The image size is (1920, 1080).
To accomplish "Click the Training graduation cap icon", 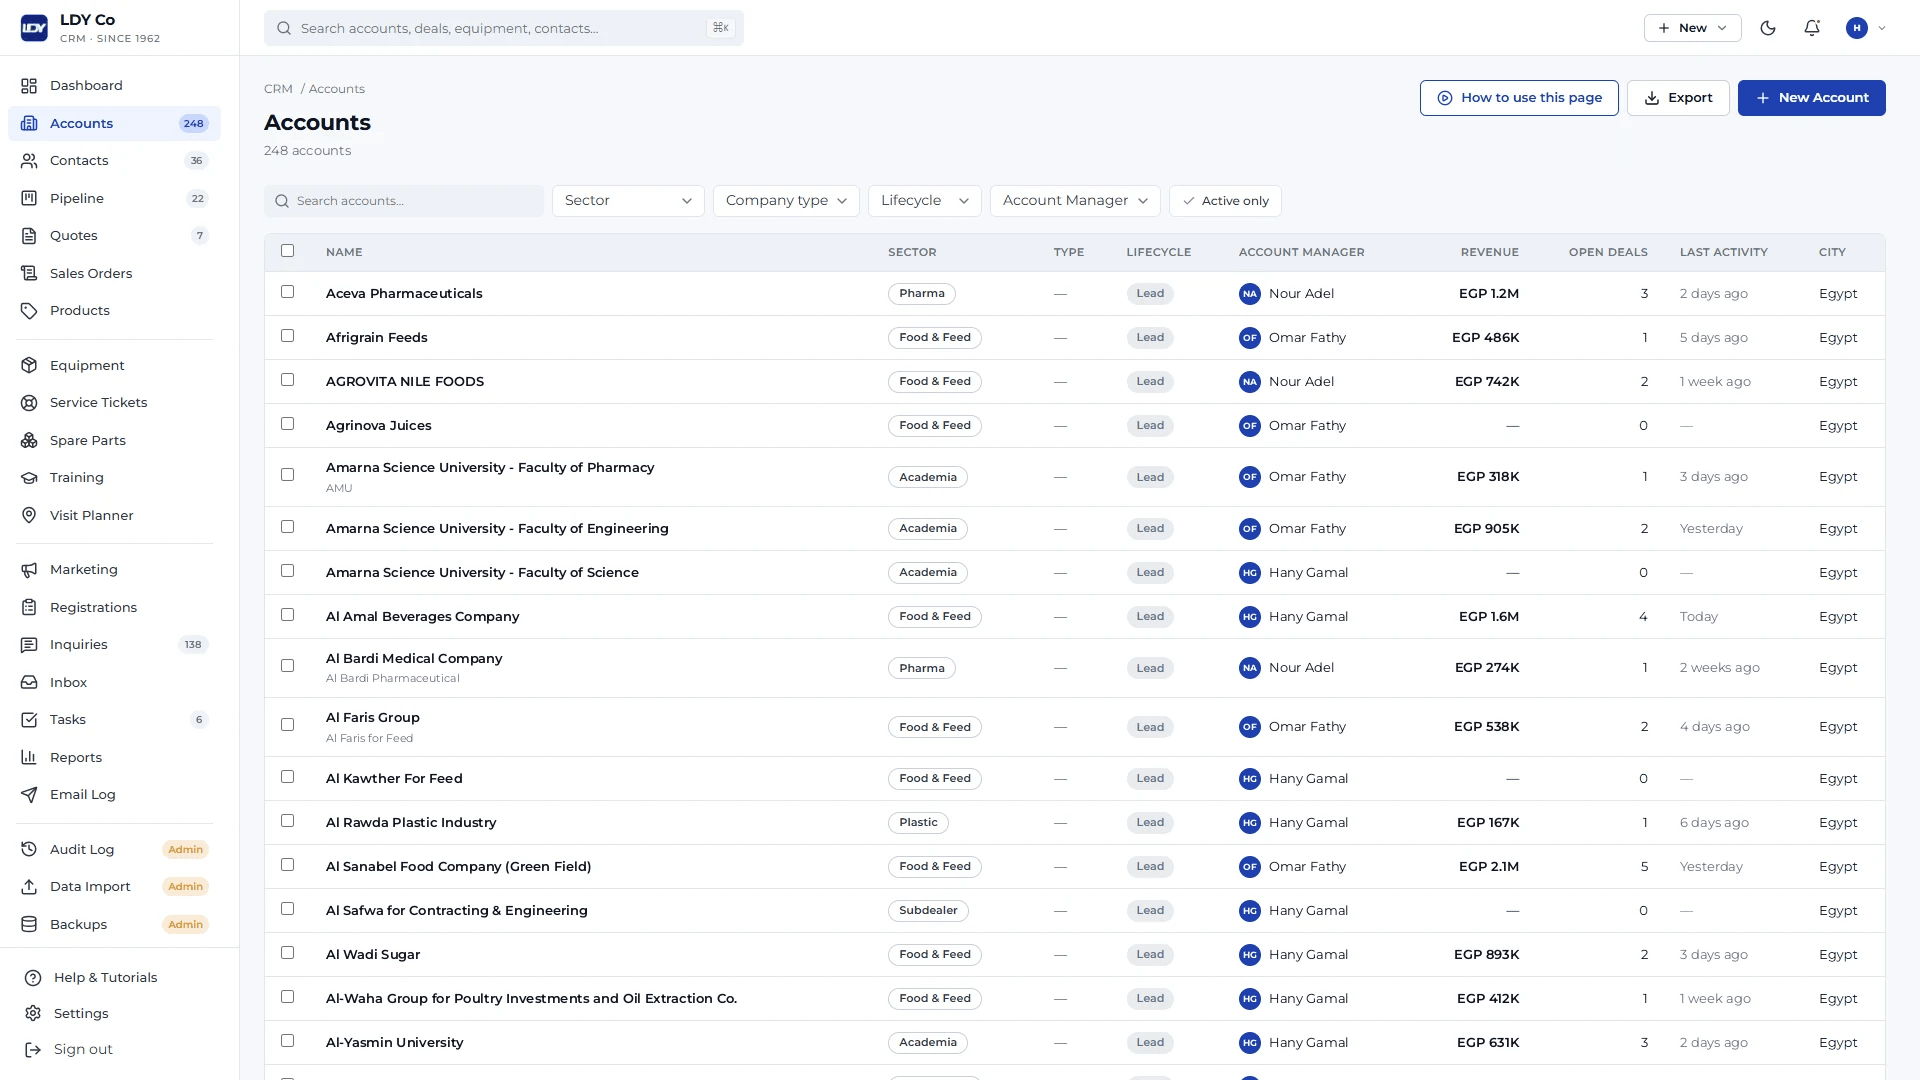I will (29, 478).
